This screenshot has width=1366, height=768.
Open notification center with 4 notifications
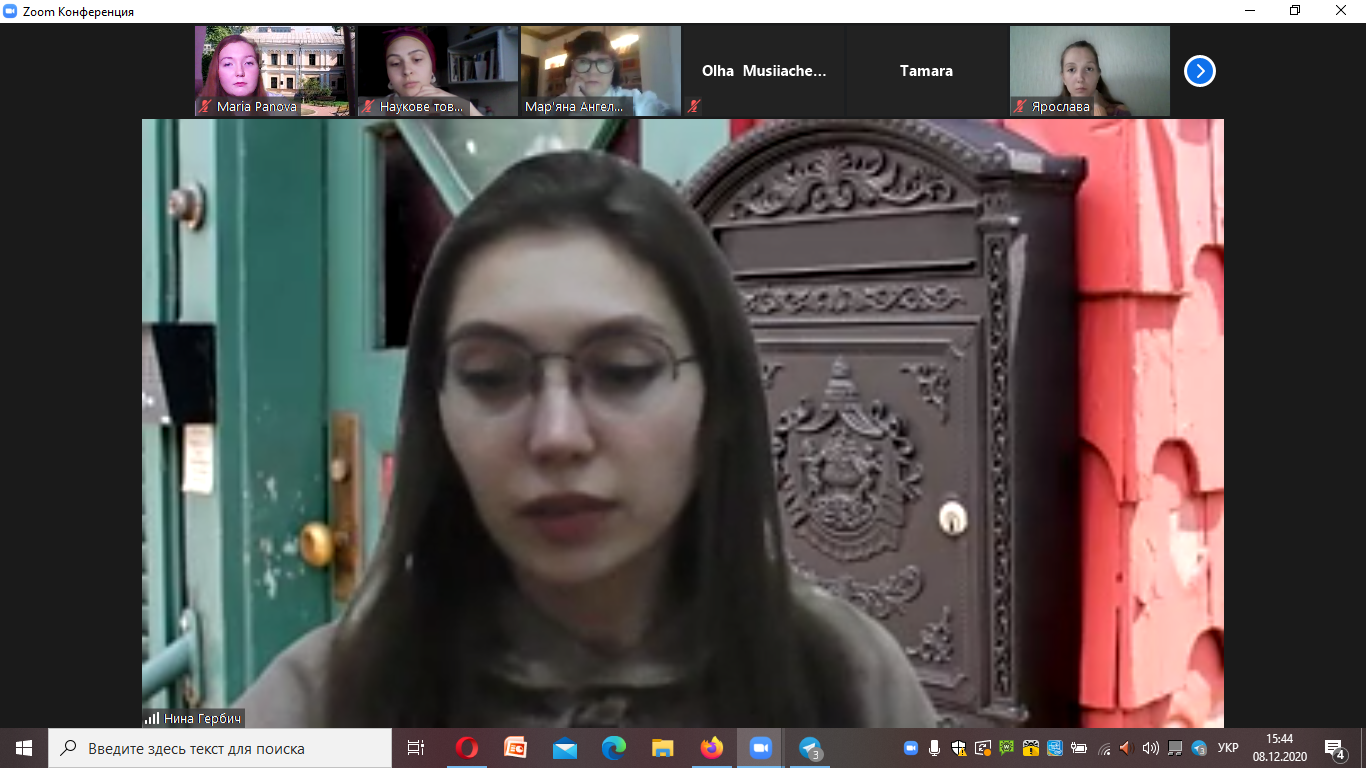[x=1335, y=748]
